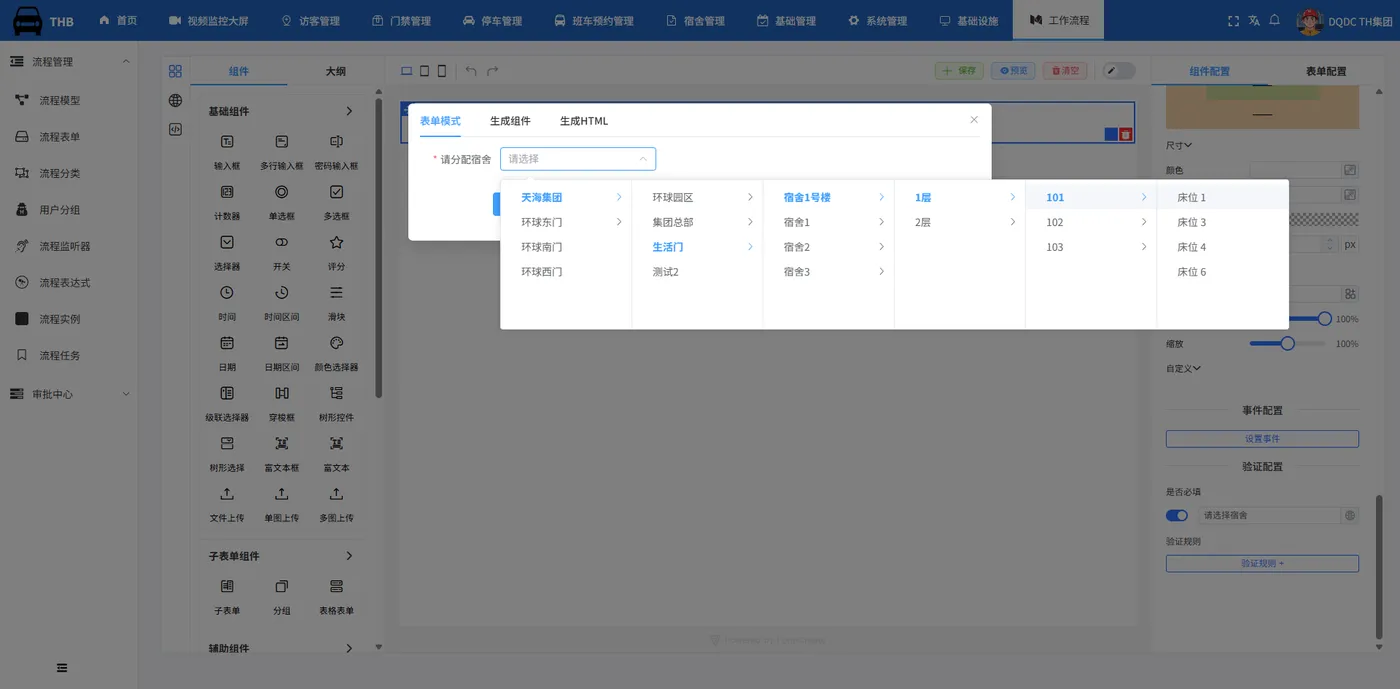Adjust the 缩放 slider handle
The height and width of the screenshot is (689, 1400).
click(x=1288, y=343)
